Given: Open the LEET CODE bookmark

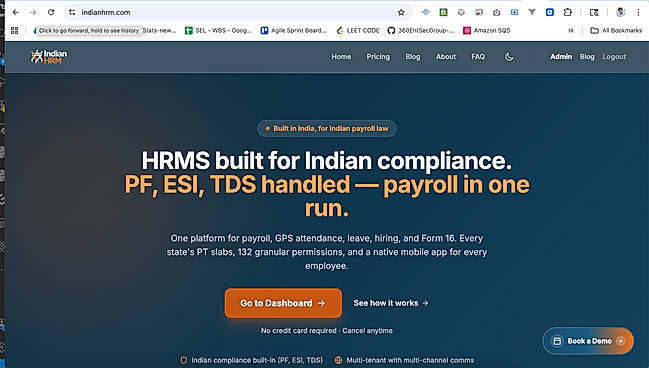Looking at the screenshot, I should (358, 30).
